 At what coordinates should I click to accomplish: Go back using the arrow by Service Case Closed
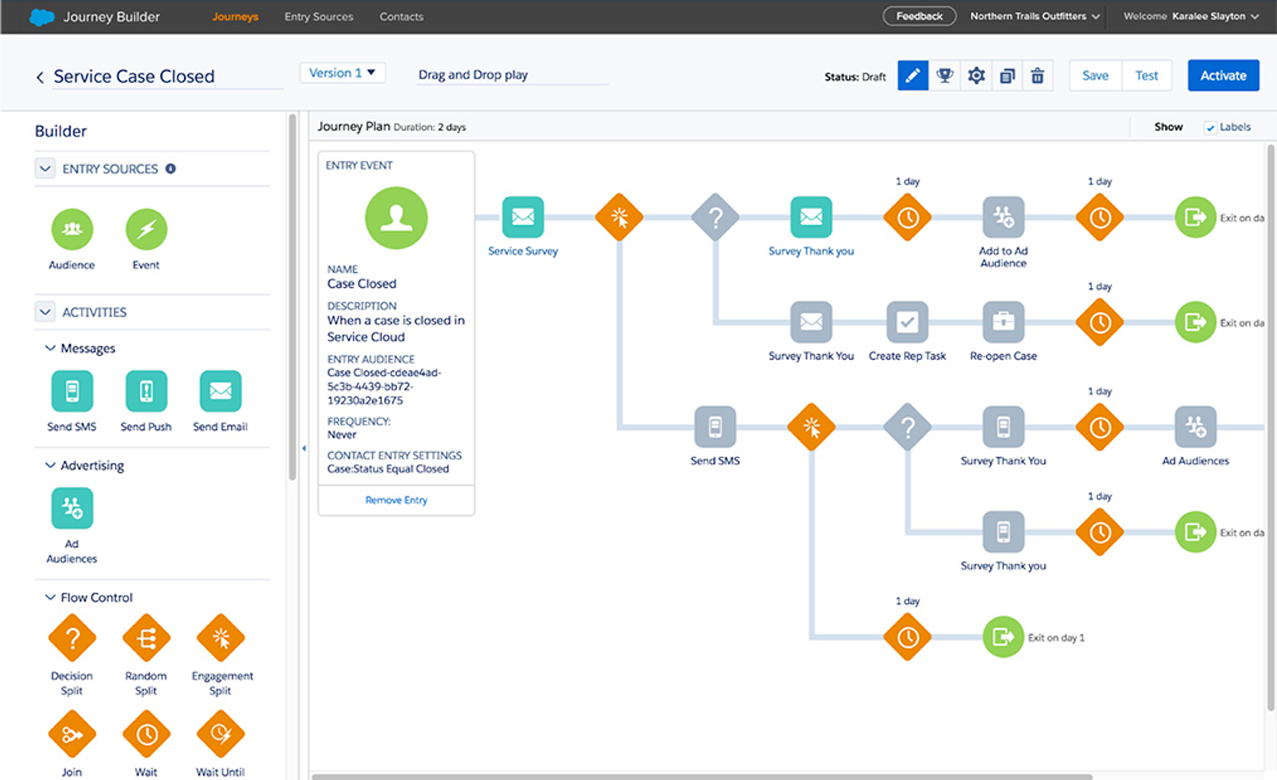(40, 77)
